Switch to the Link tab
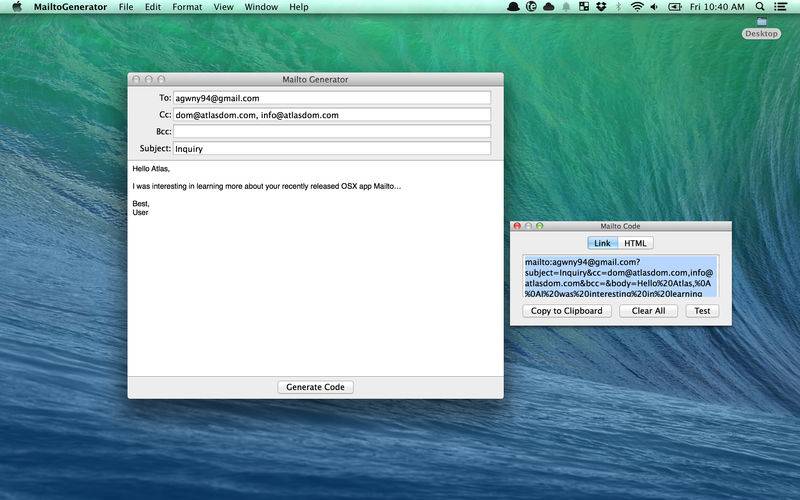The height and width of the screenshot is (500, 800). (602, 243)
